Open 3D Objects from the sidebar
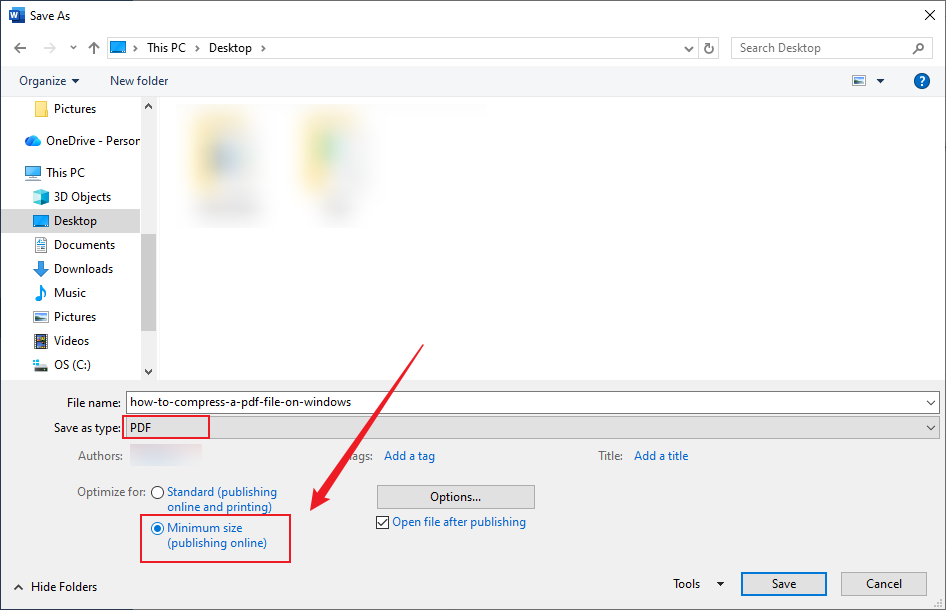This screenshot has width=946, height=610. [80, 196]
